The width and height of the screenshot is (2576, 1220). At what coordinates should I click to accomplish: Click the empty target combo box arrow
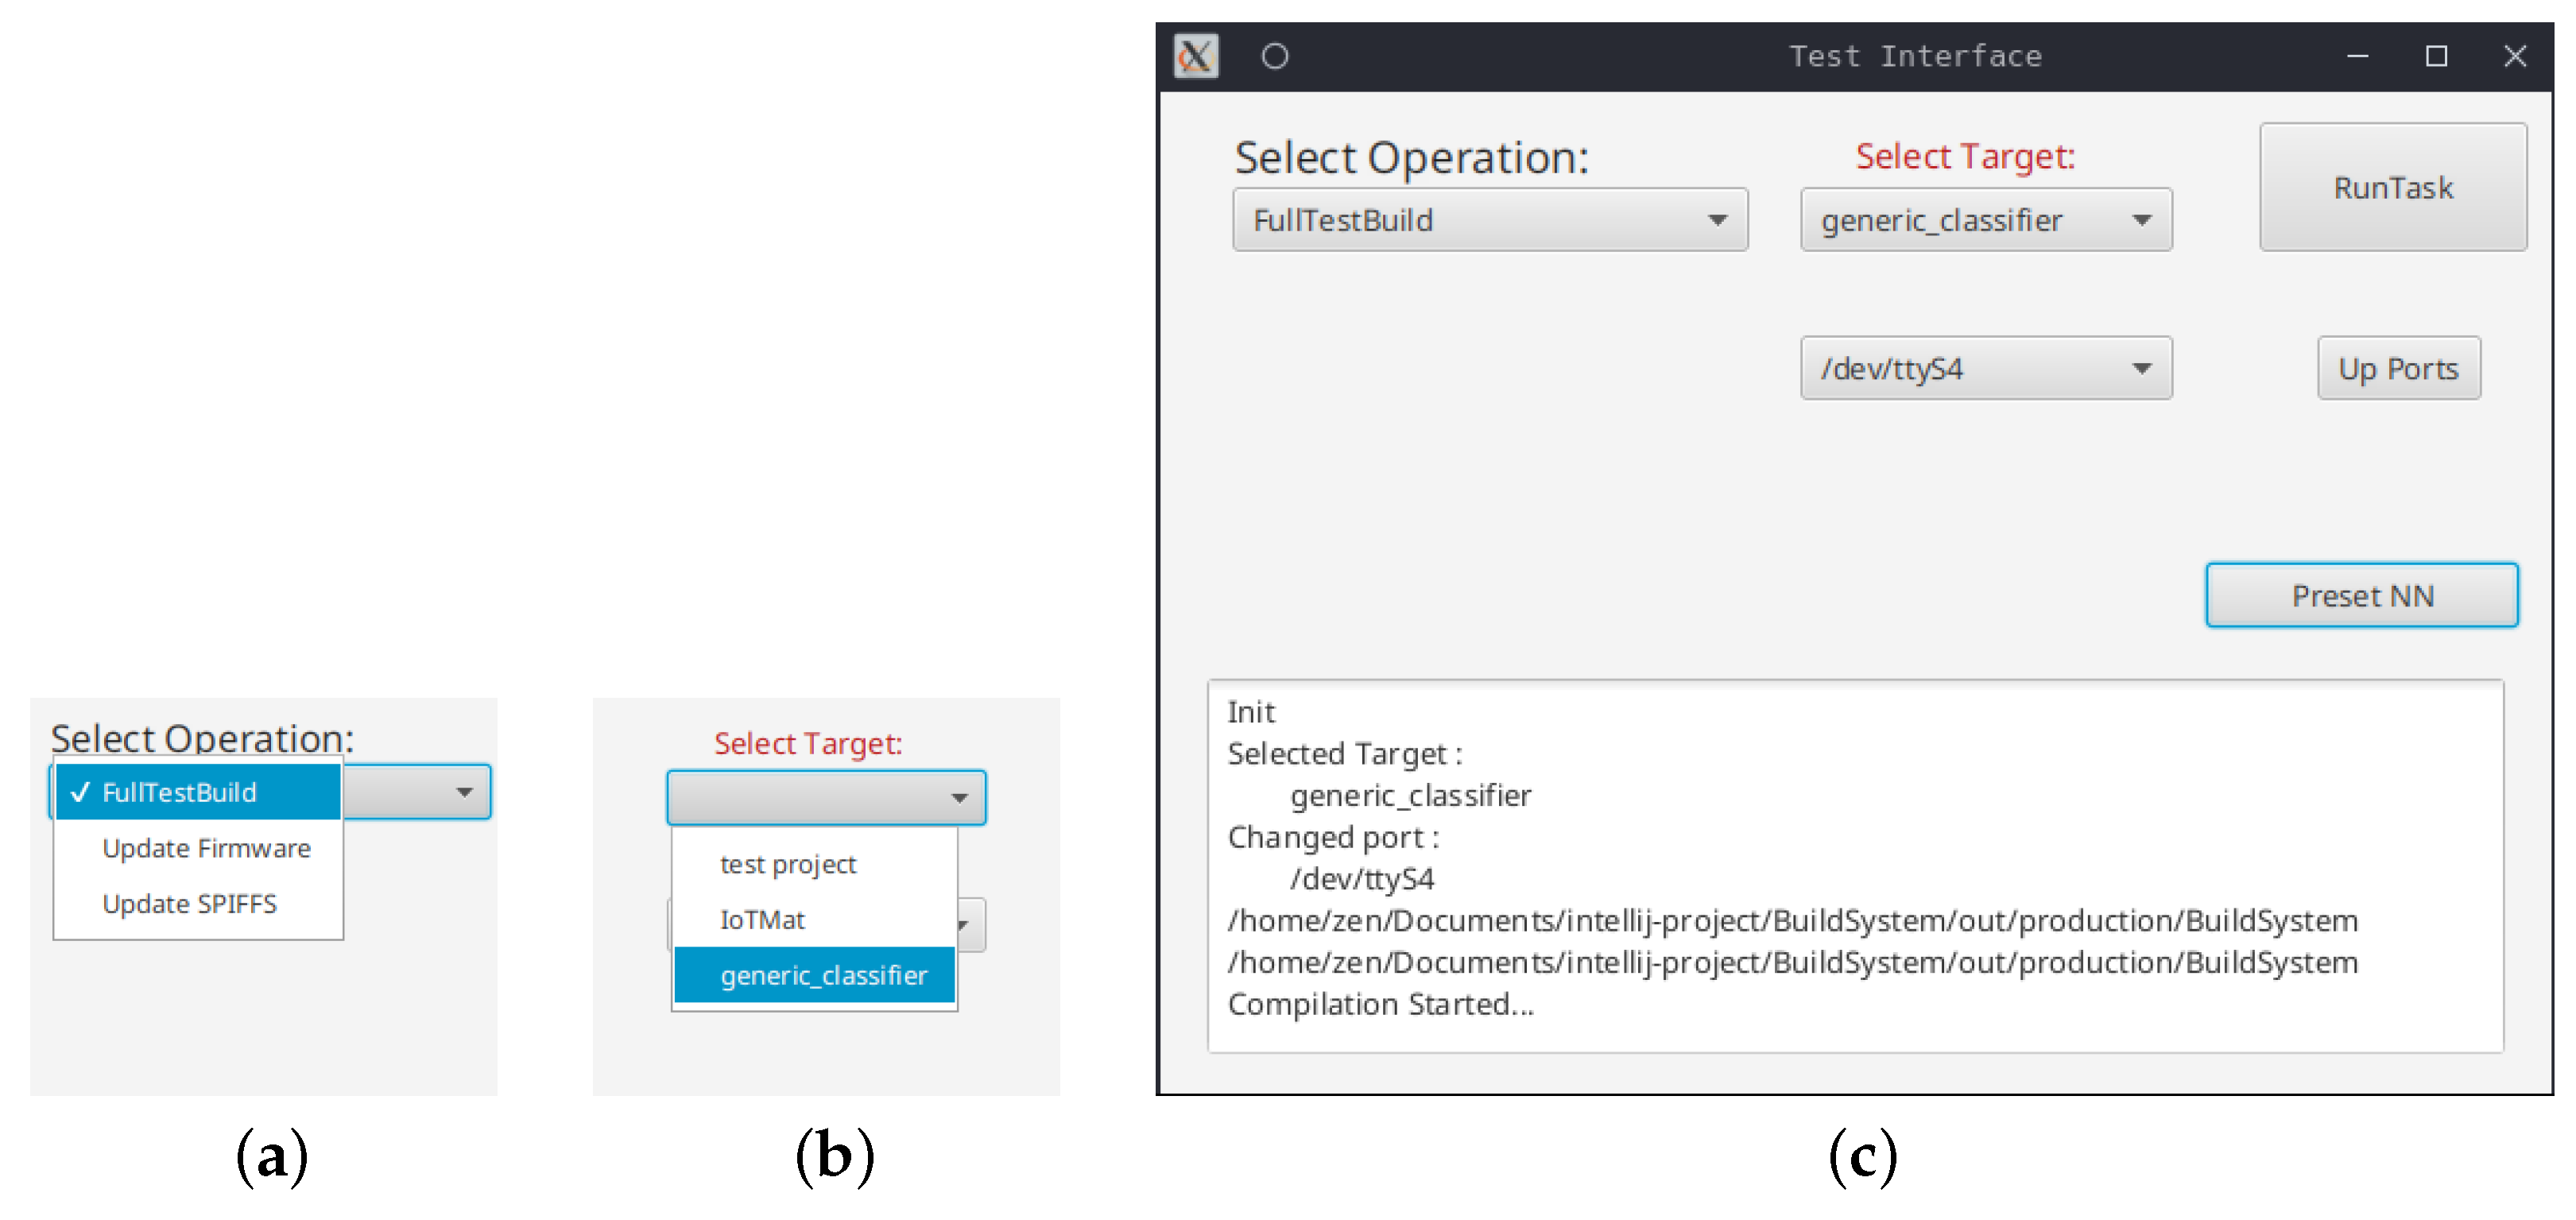(x=960, y=798)
